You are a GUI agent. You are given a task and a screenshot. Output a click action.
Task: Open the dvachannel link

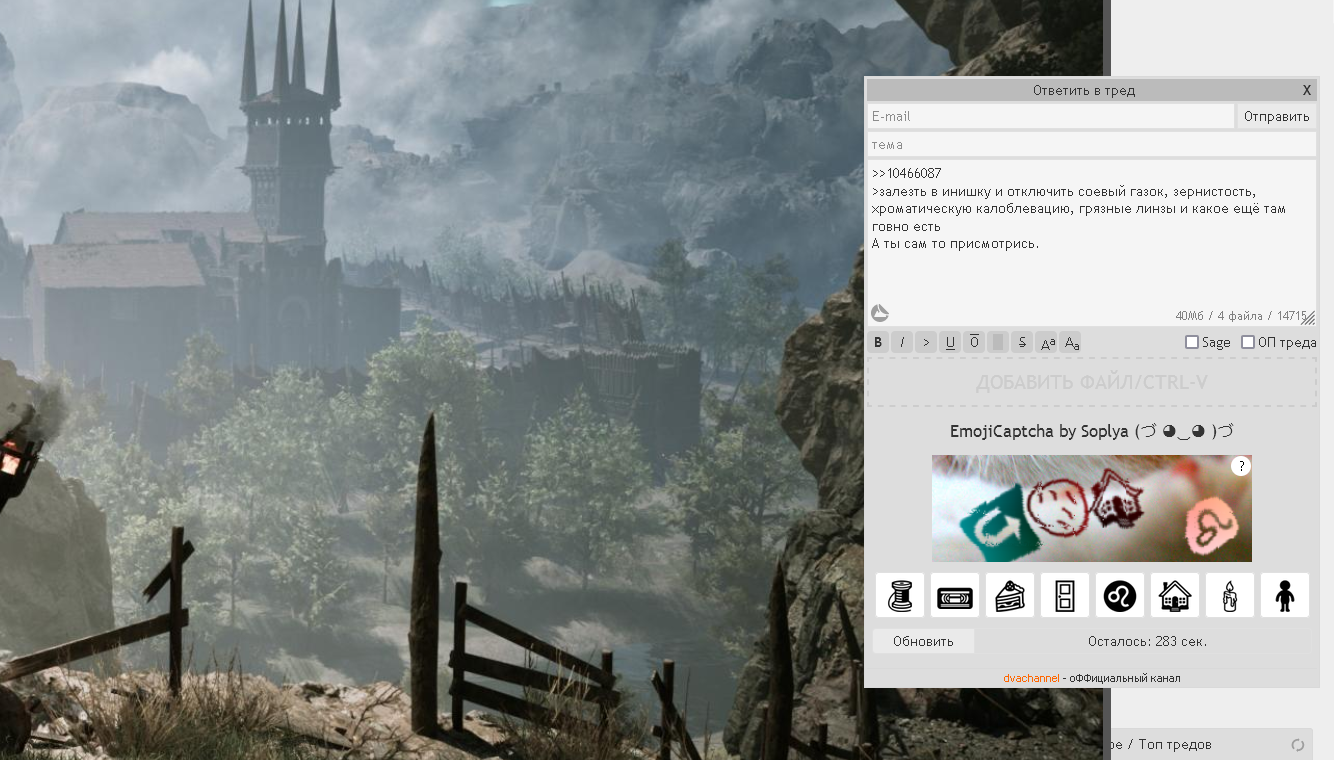1031,678
